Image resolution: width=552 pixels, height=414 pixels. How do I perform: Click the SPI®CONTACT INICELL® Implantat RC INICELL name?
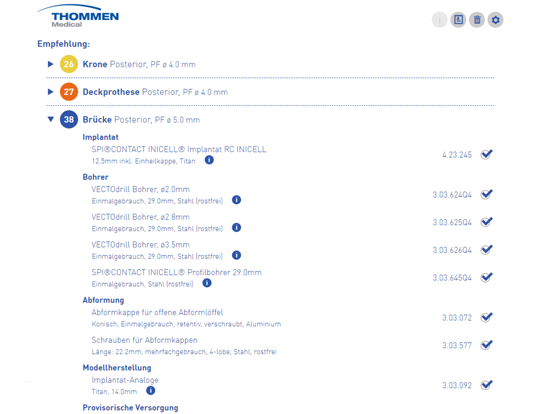click(x=179, y=149)
